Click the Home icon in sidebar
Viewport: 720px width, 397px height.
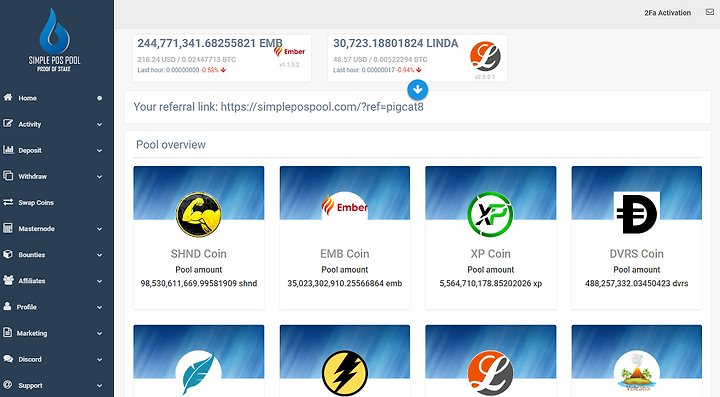pyautogui.click(x=8, y=97)
